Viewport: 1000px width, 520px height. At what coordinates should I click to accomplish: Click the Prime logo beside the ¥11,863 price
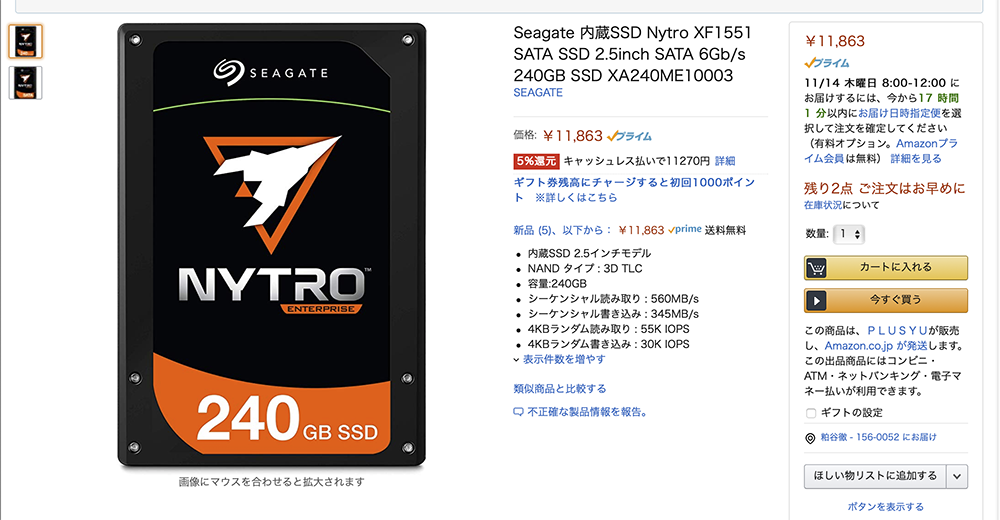[629, 137]
